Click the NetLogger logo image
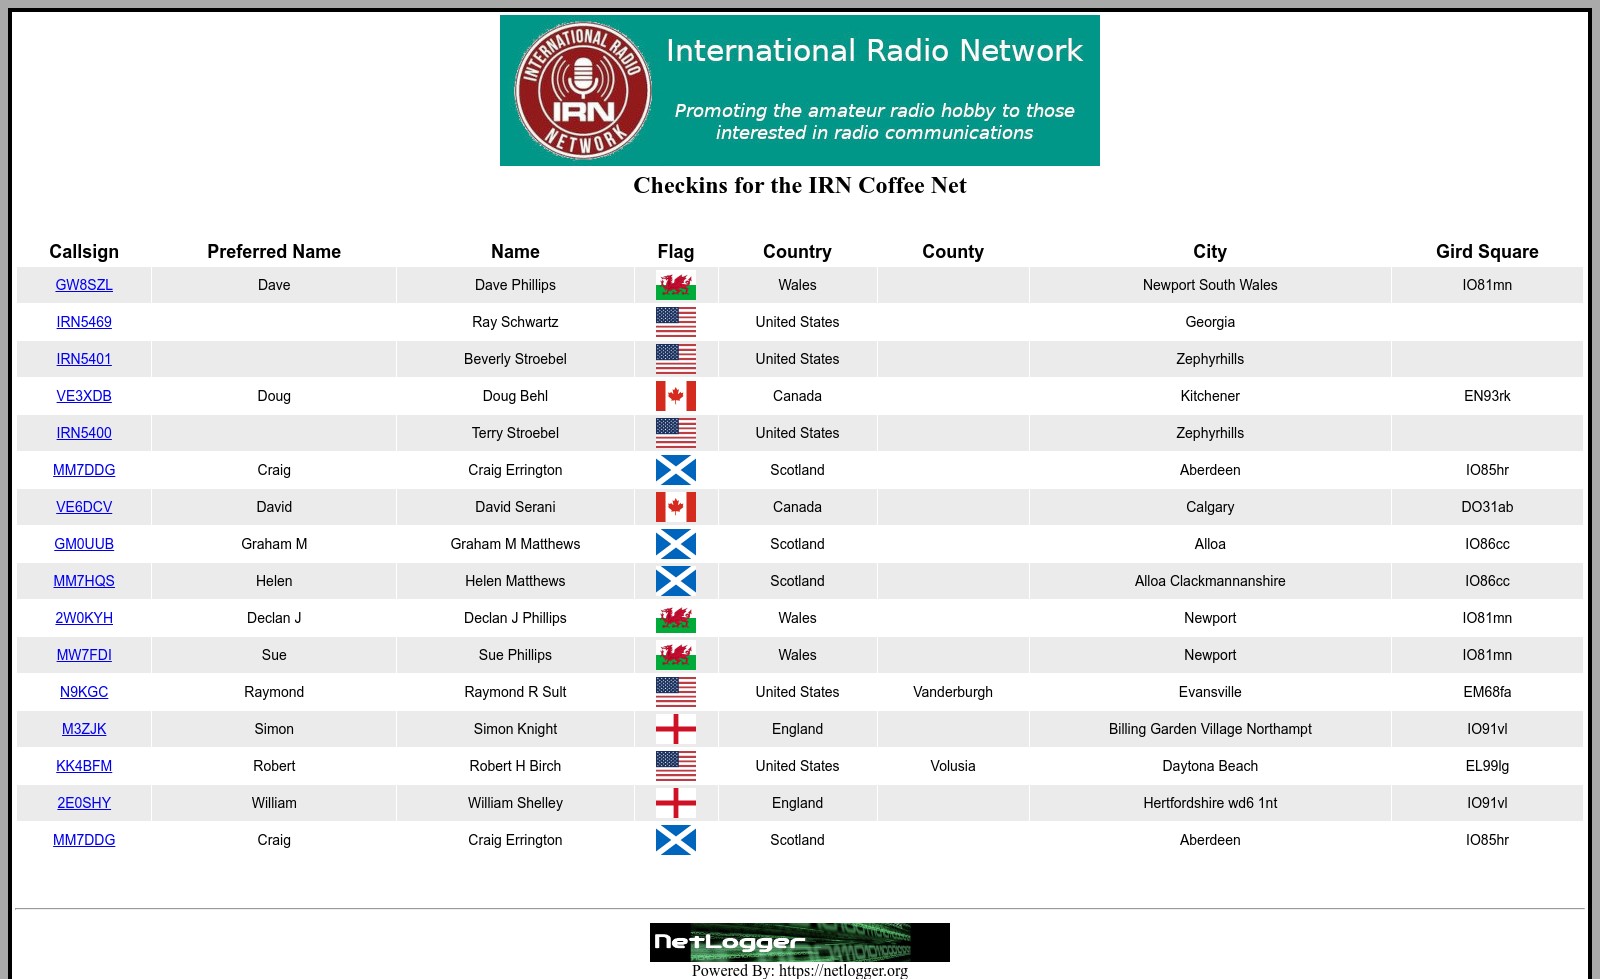Screen dimensions: 1600x979 tap(799, 942)
